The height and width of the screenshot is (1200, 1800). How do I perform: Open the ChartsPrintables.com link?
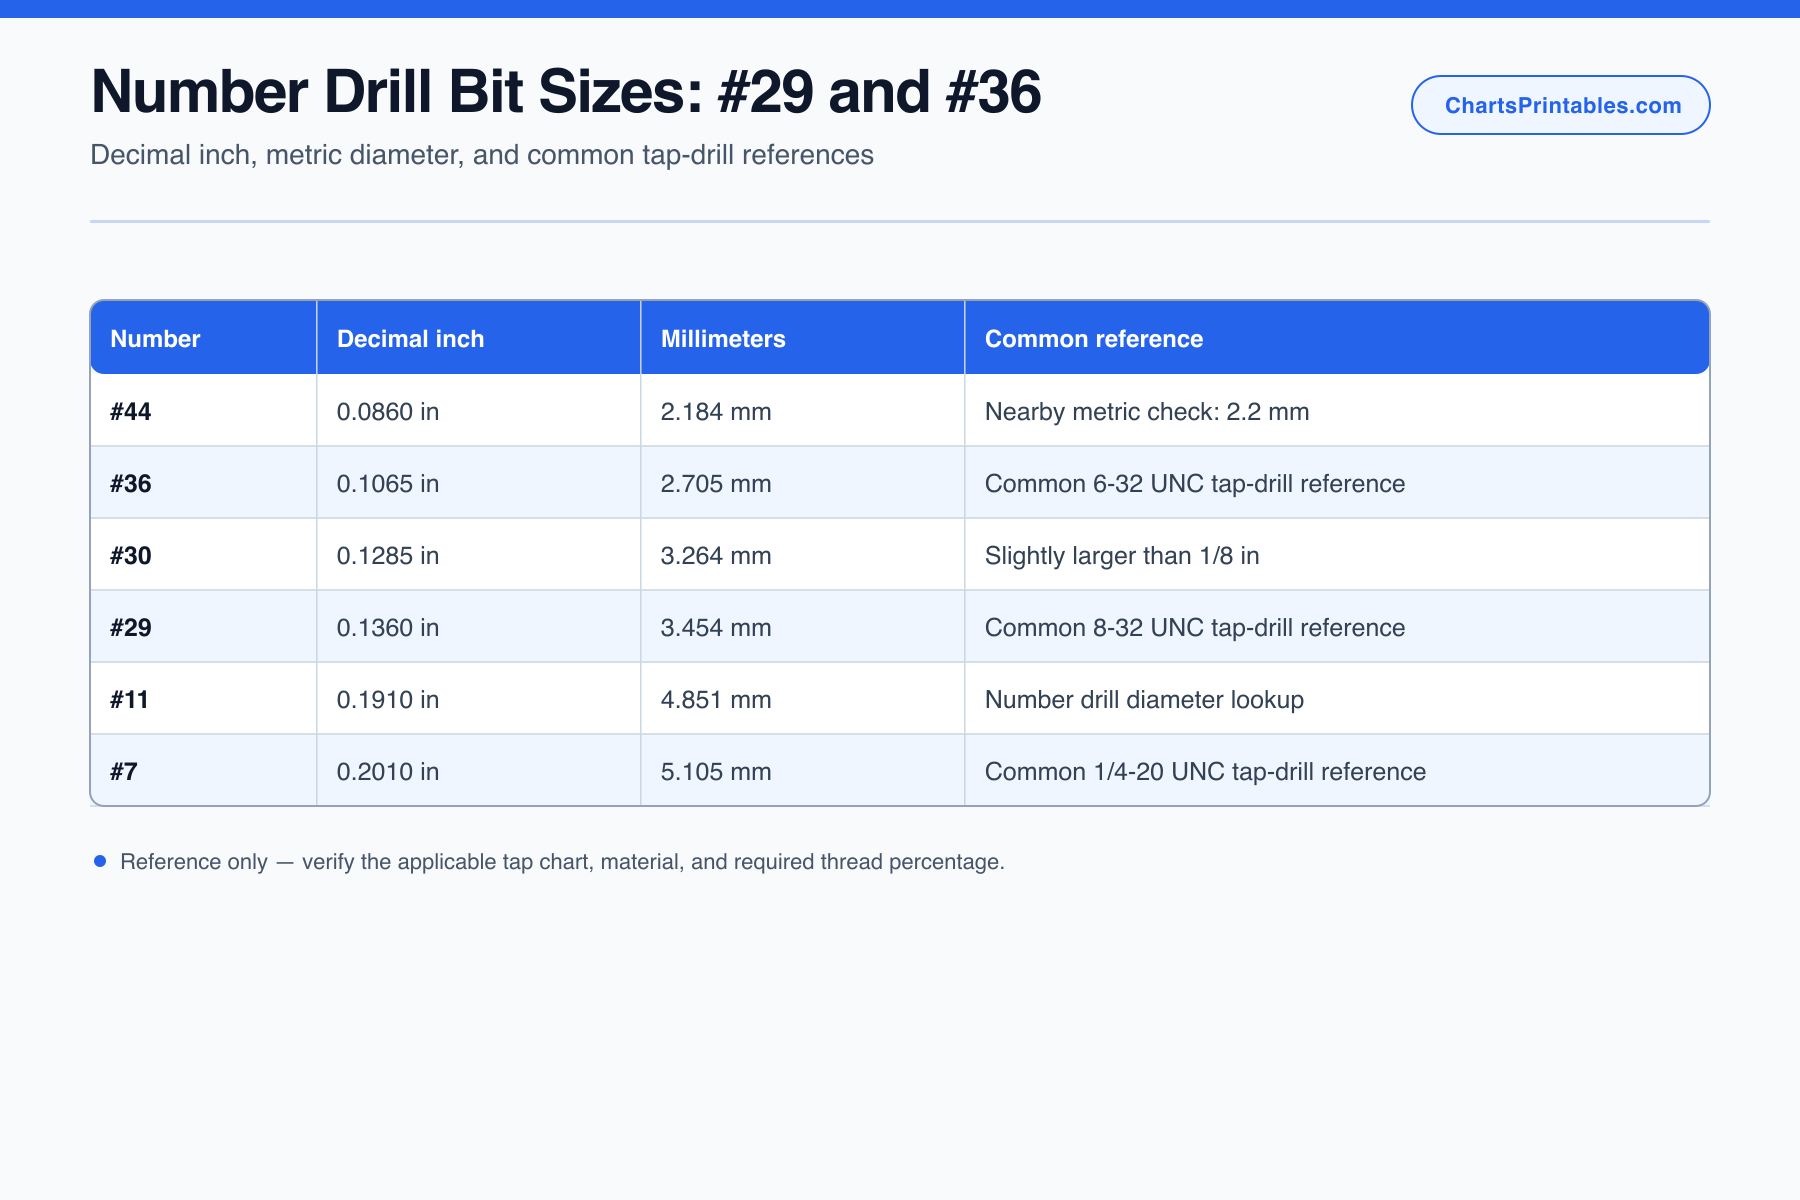click(x=1560, y=105)
